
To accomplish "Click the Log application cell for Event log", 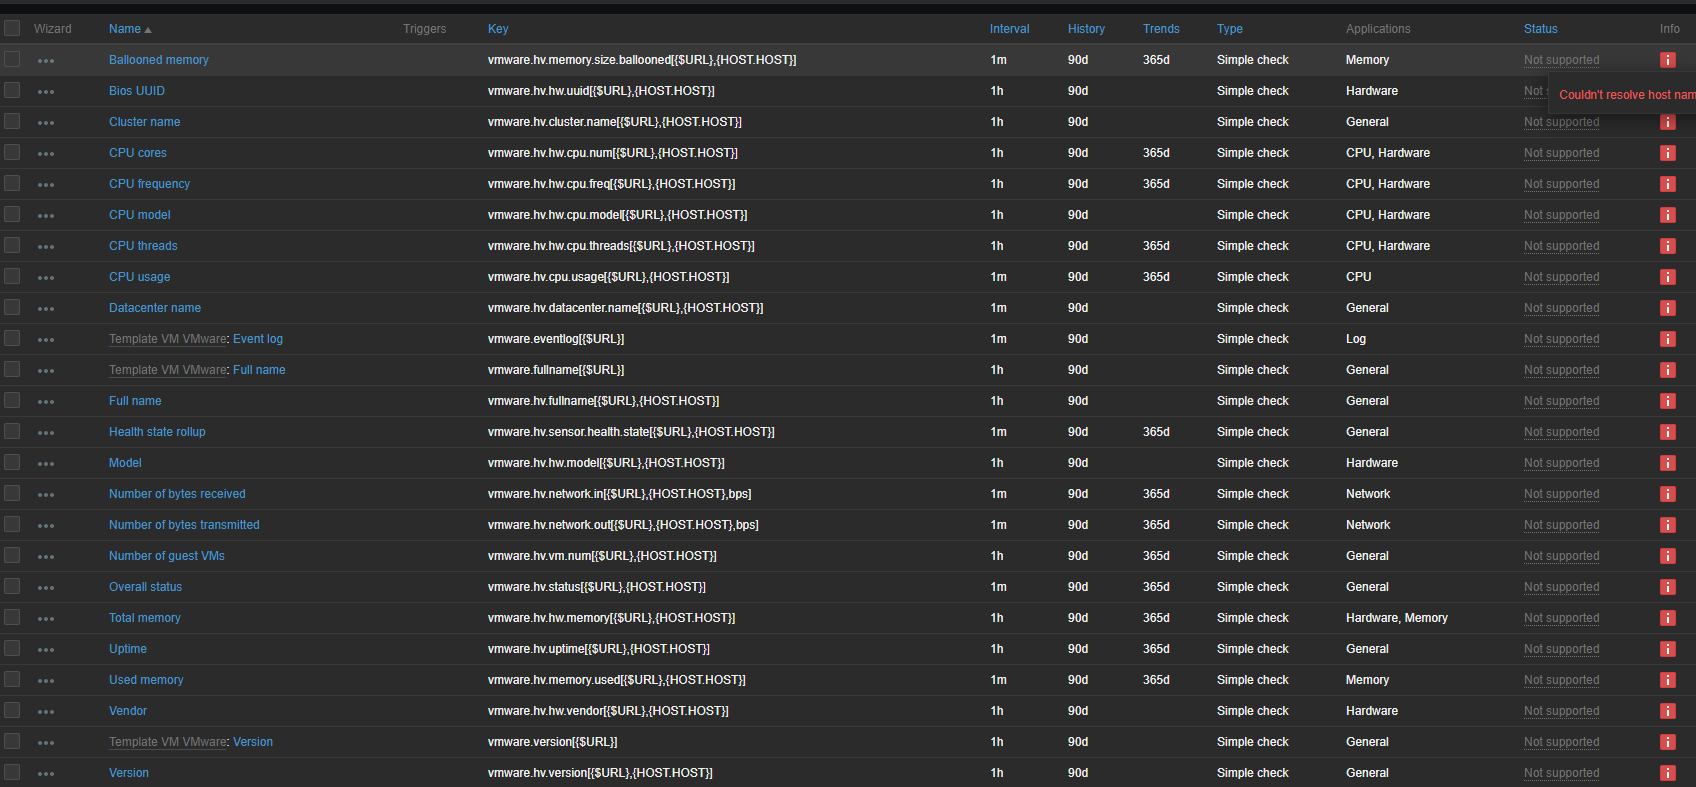I will (1356, 339).
